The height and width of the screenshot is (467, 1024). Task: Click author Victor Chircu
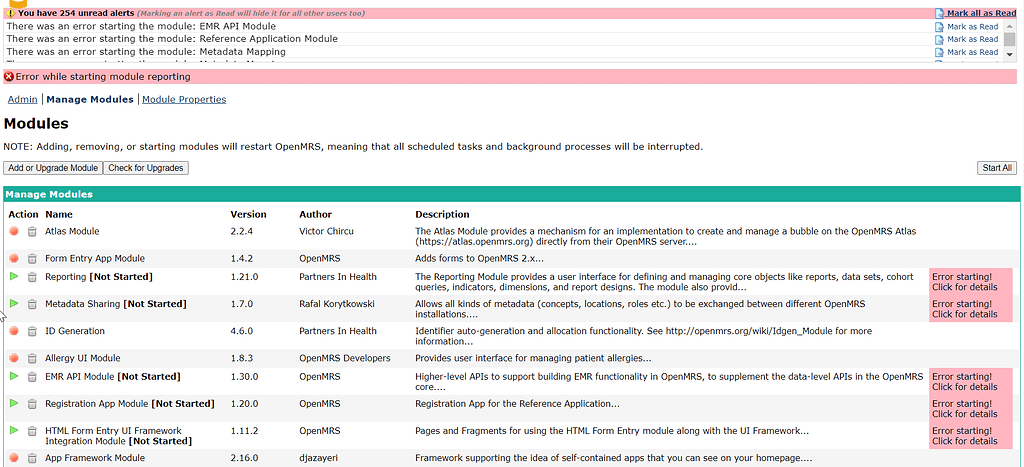pyautogui.click(x=325, y=231)
